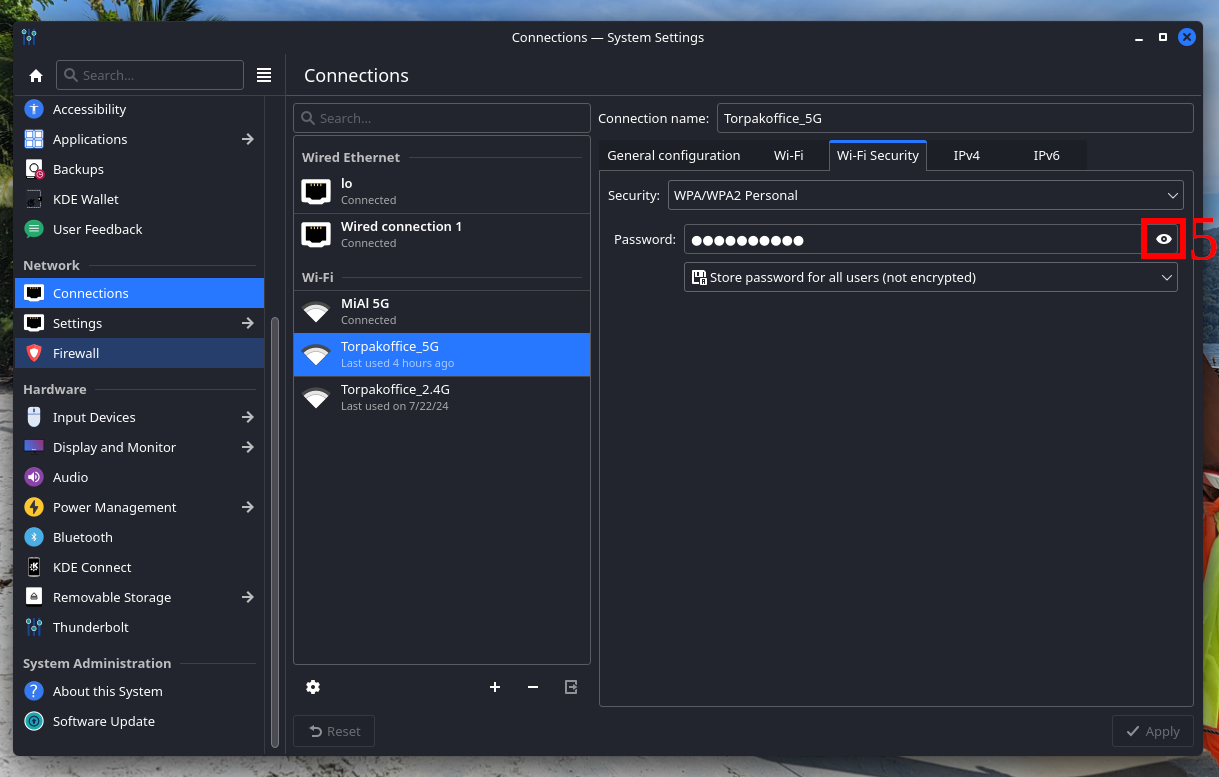This screenshot has height=777, width=1219.
Task: Open the password storage option dropdown
Action: point(930,277)
